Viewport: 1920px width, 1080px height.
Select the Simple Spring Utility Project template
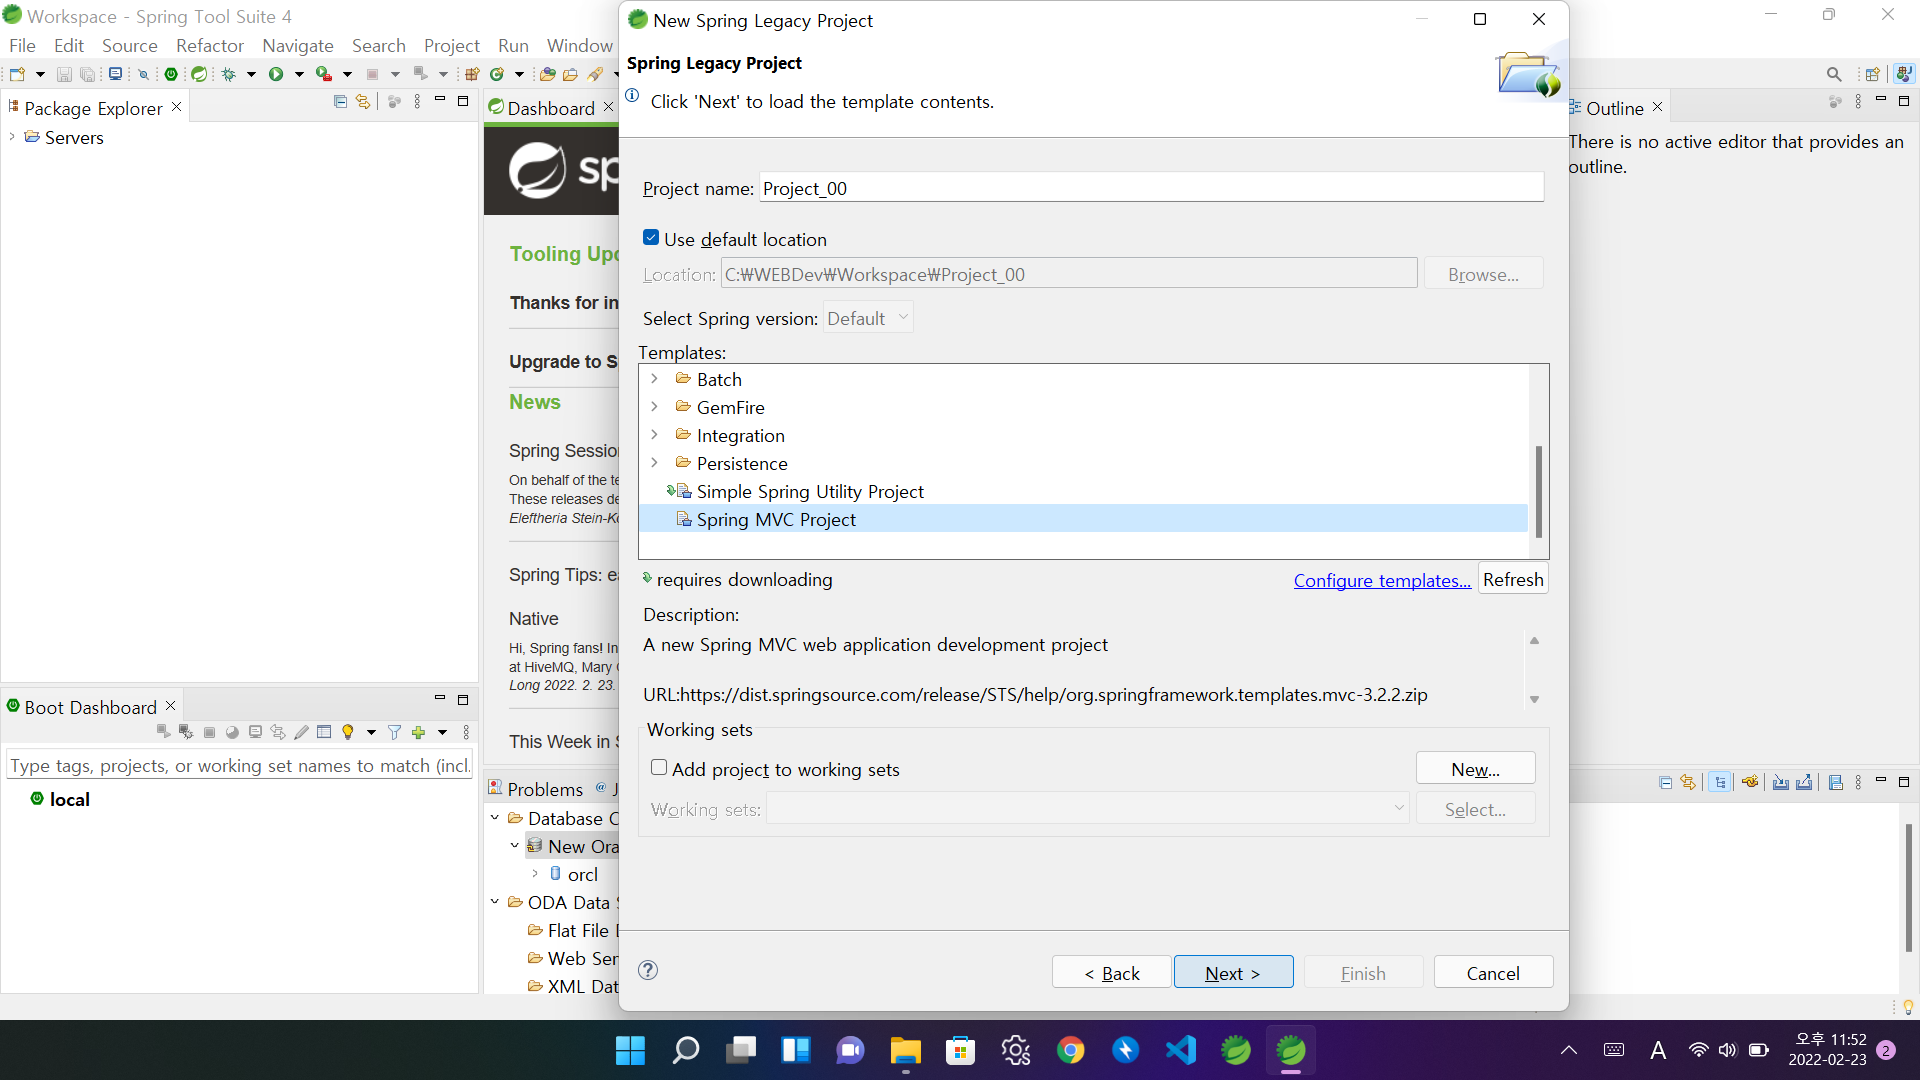pyautogui.click(x=809, y=492)
